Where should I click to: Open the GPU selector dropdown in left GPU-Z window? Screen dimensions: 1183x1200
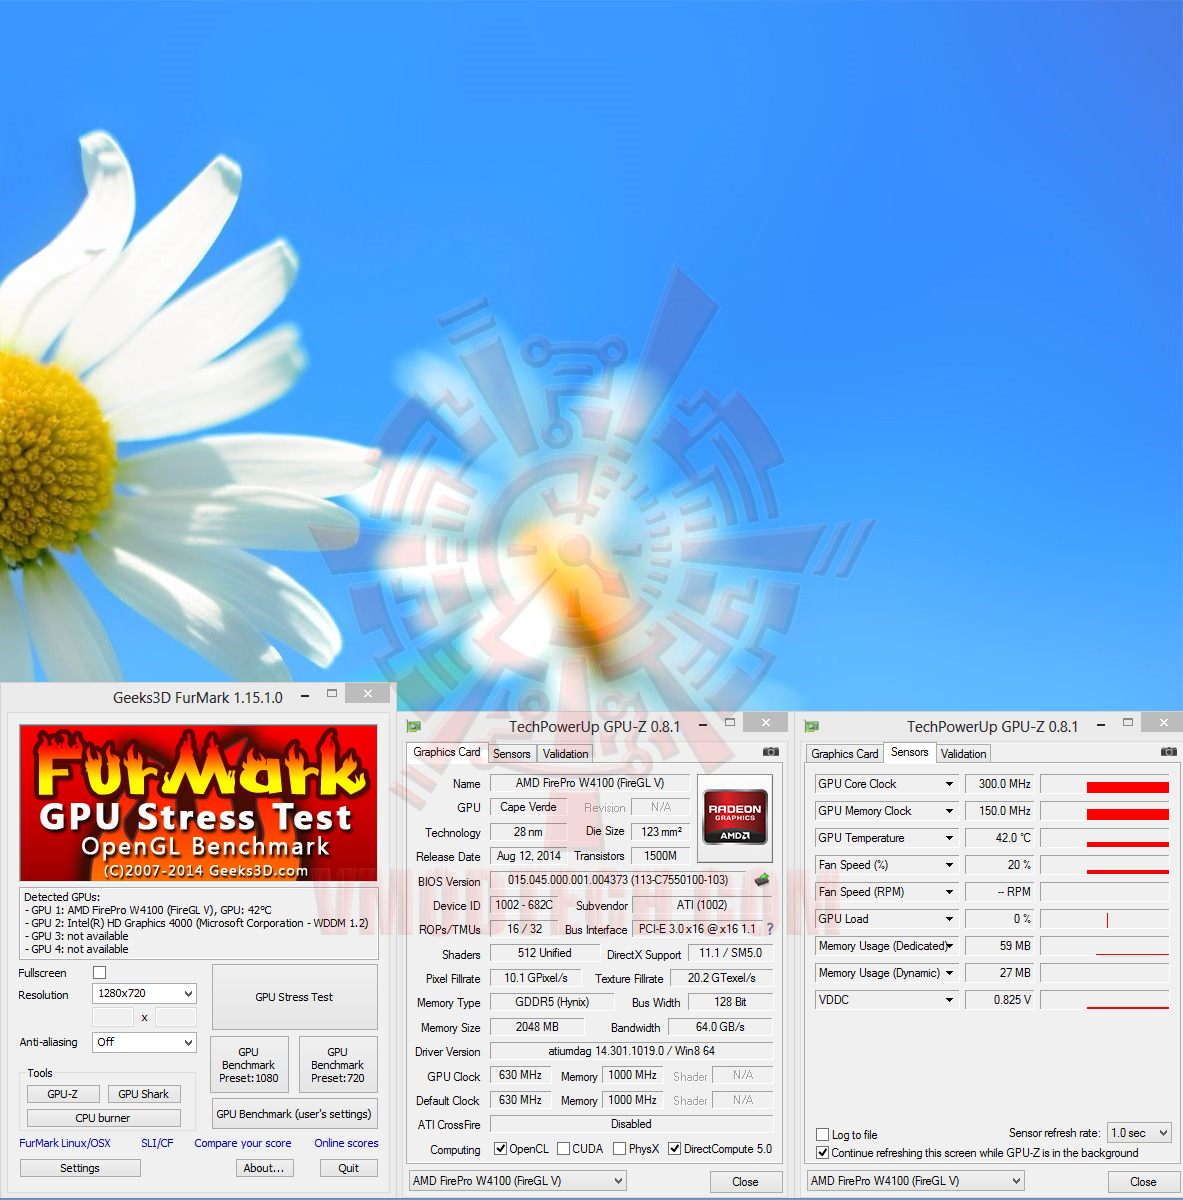tap(518, 1181)
